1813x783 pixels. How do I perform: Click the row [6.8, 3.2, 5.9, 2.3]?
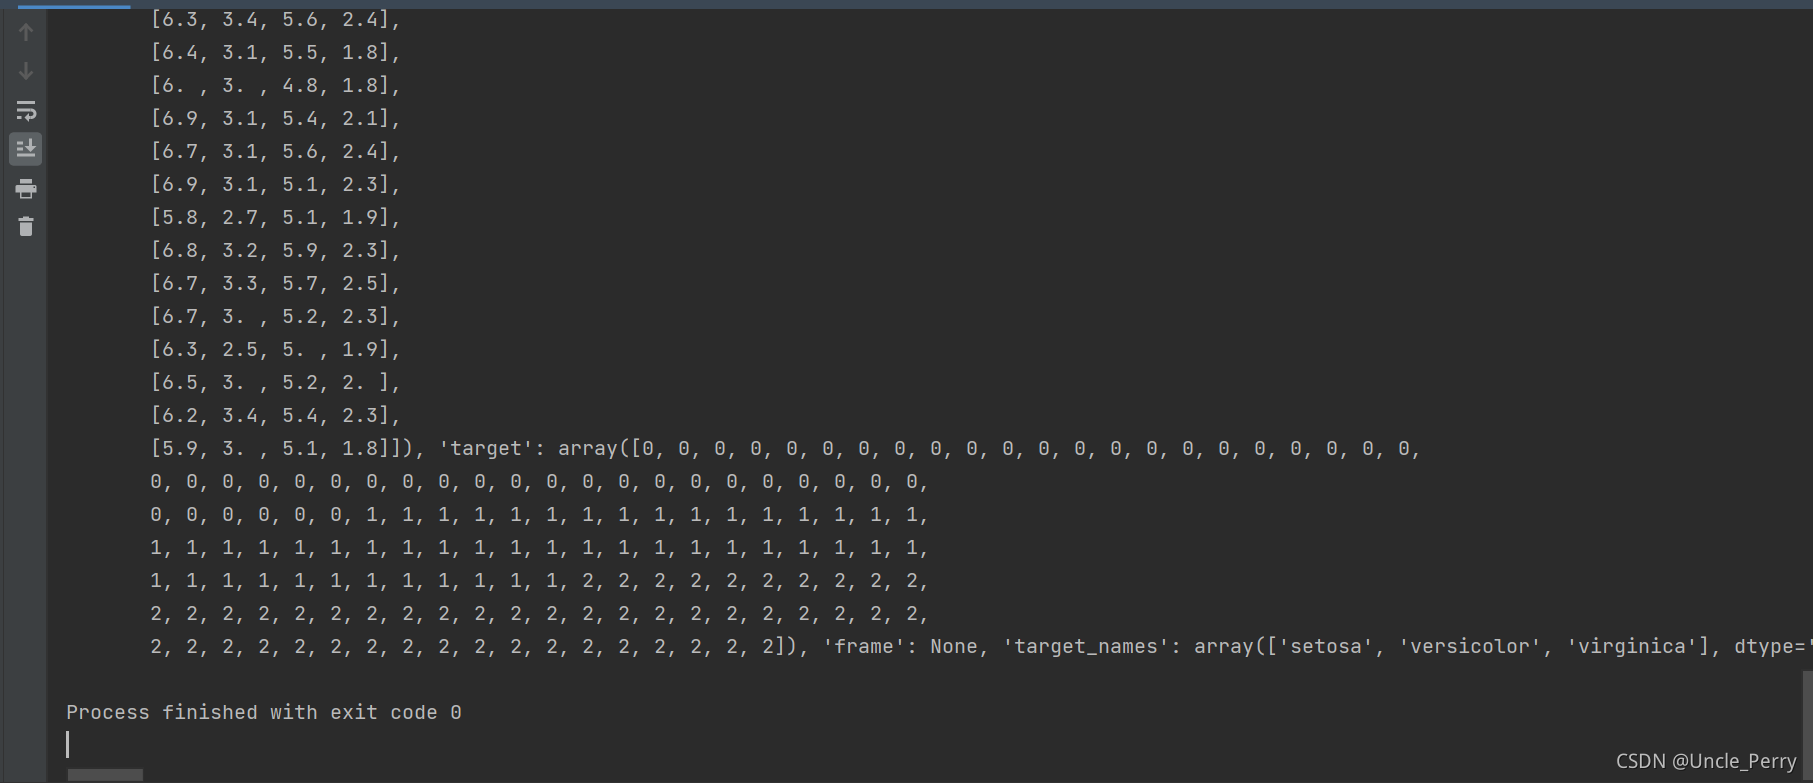276,250
